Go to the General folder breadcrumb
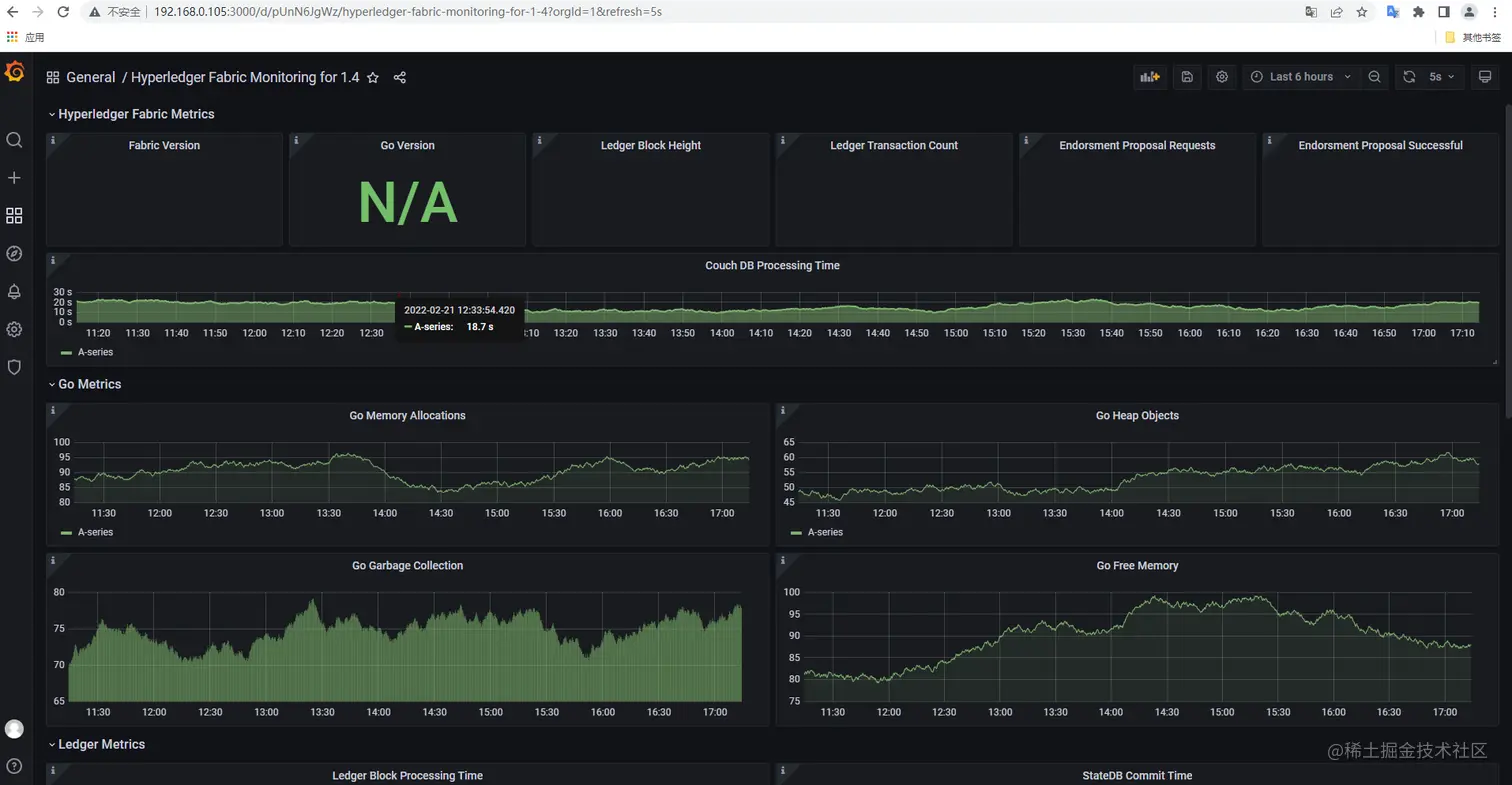 pos(91,77)
